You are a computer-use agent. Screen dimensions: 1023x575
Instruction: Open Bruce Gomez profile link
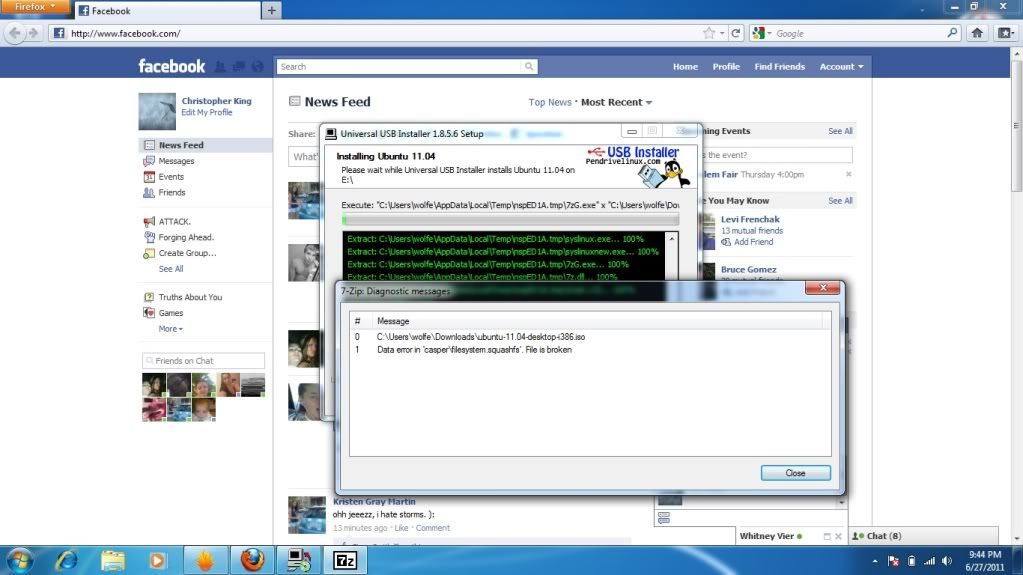coord(748,270)
